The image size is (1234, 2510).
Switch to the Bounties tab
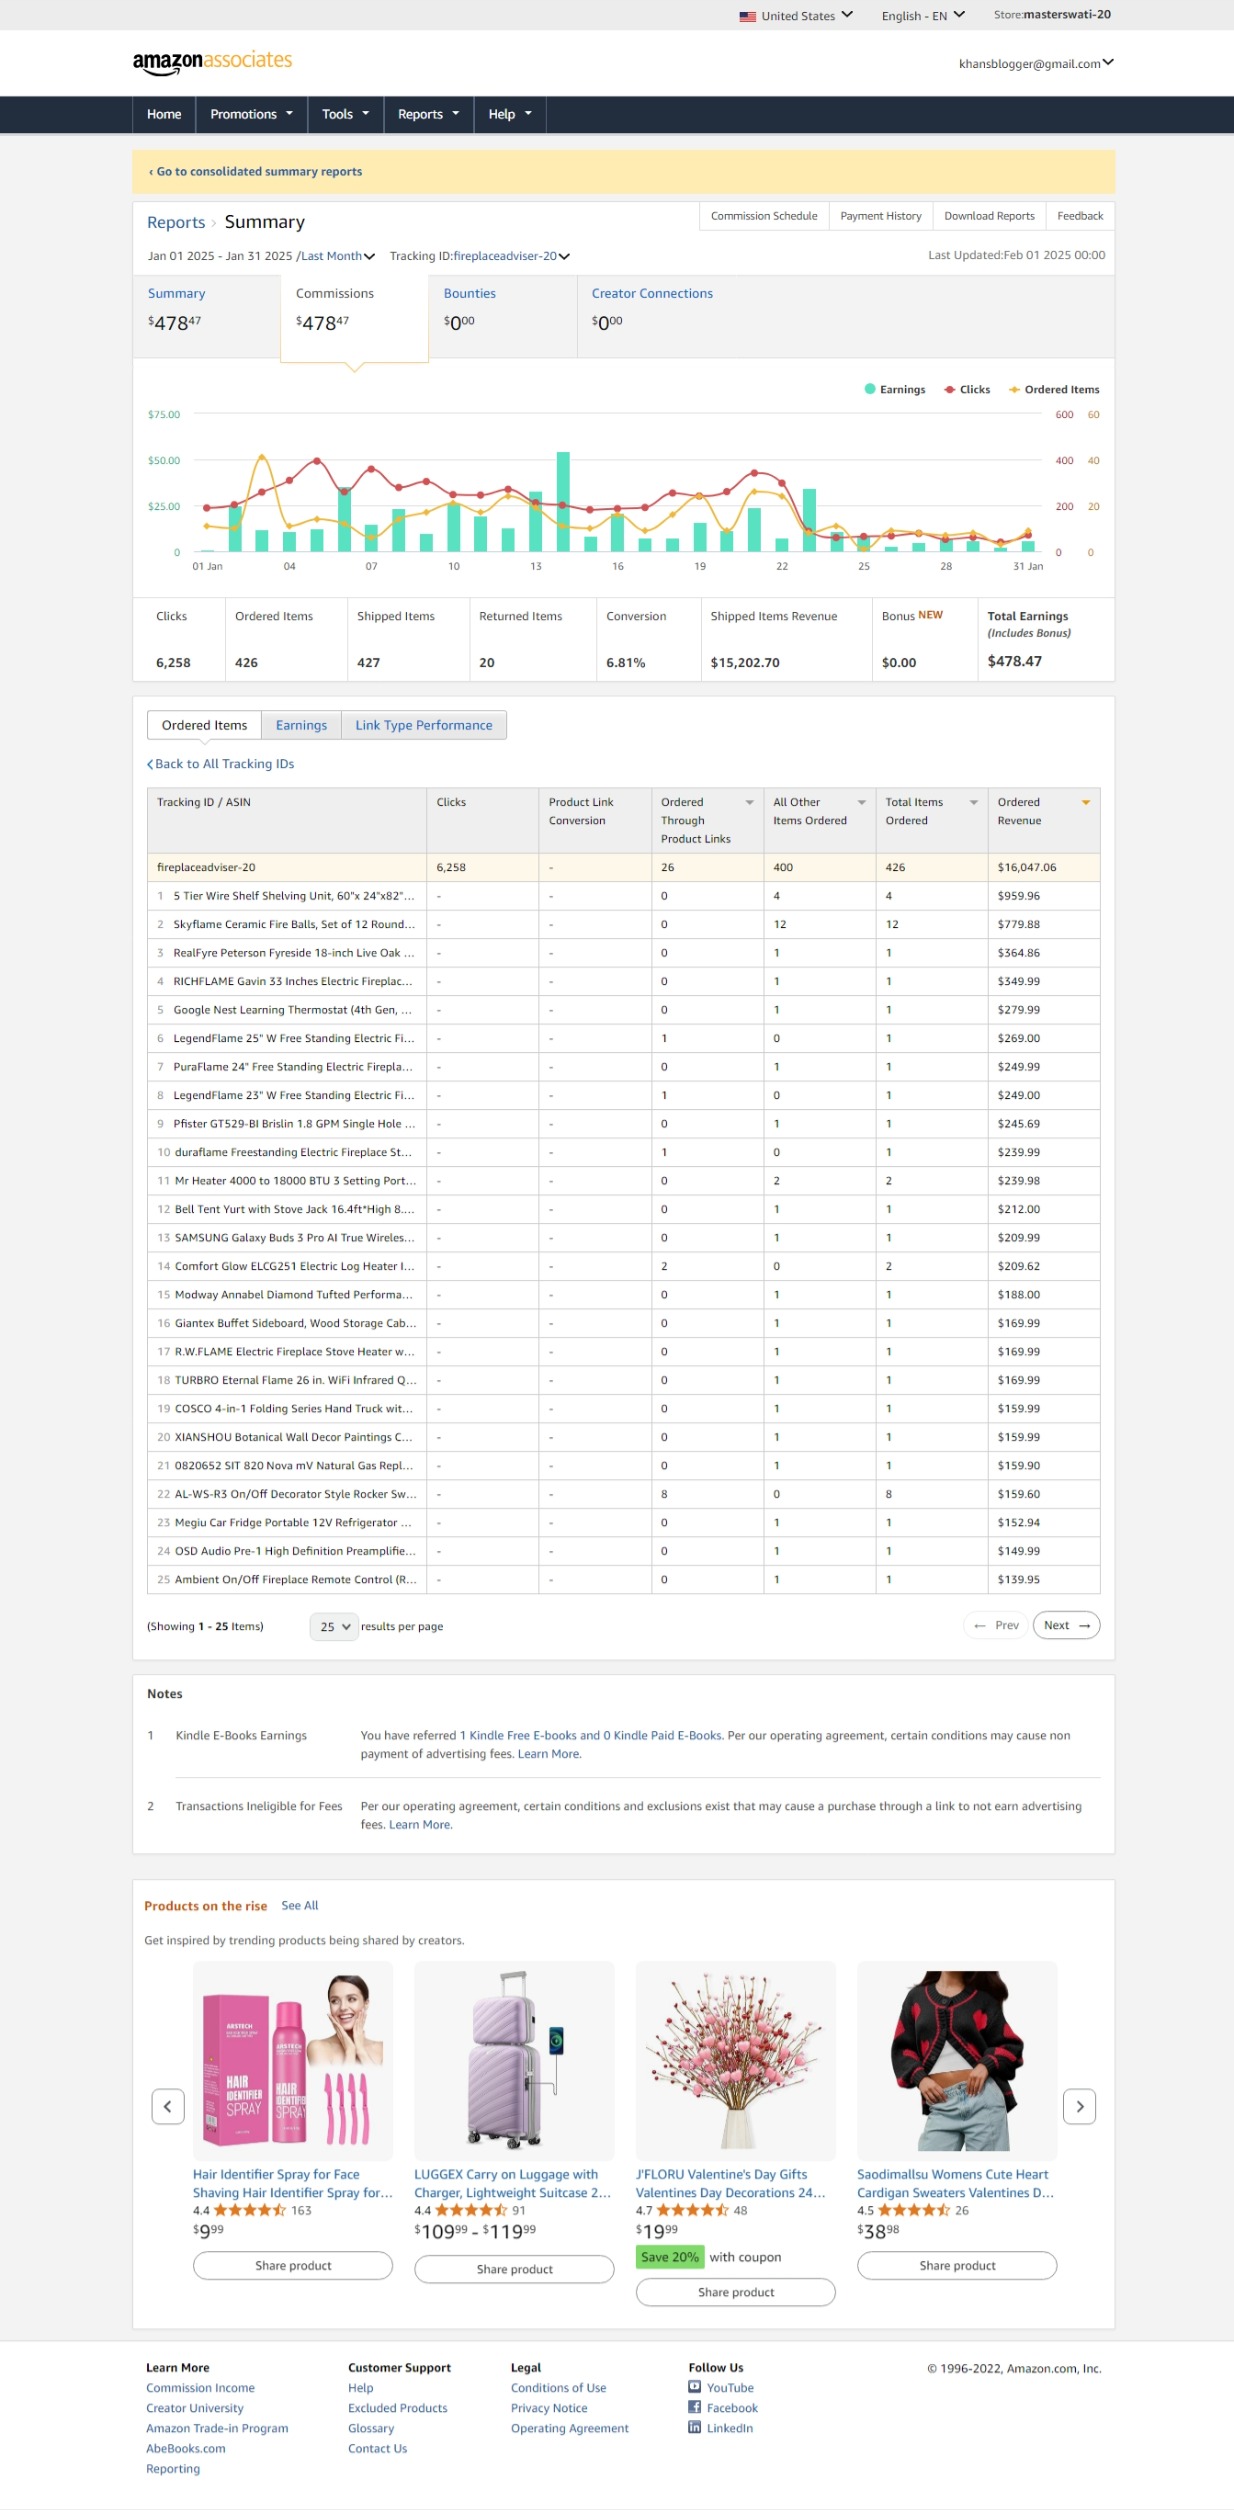coord(503,316)
